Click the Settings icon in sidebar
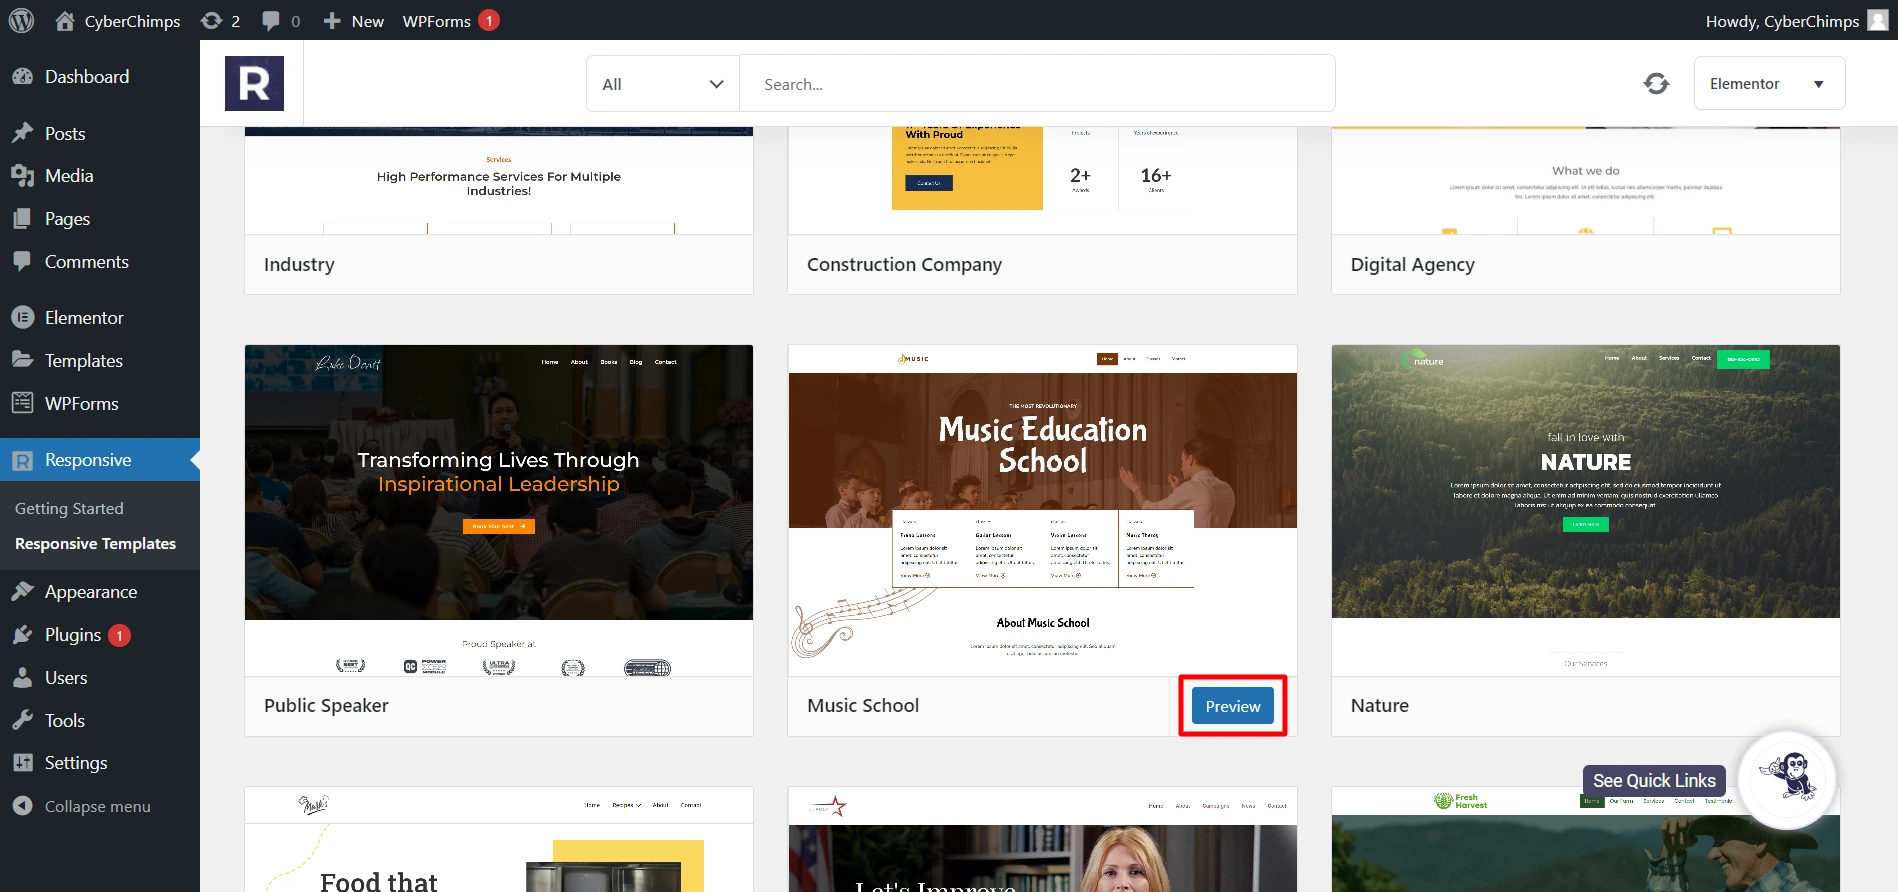 pyautogui.click(x=22, y=763)
